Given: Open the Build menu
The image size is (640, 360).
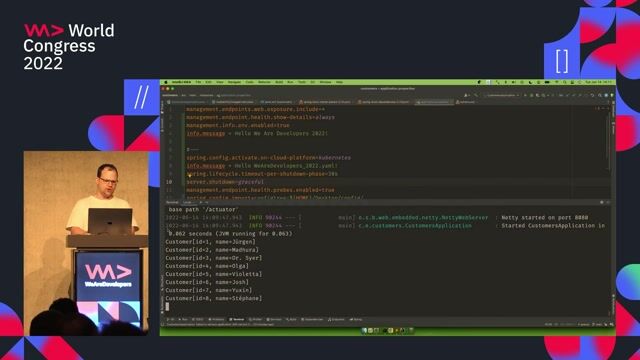Looking at the screenshot, I should (279, 82).
